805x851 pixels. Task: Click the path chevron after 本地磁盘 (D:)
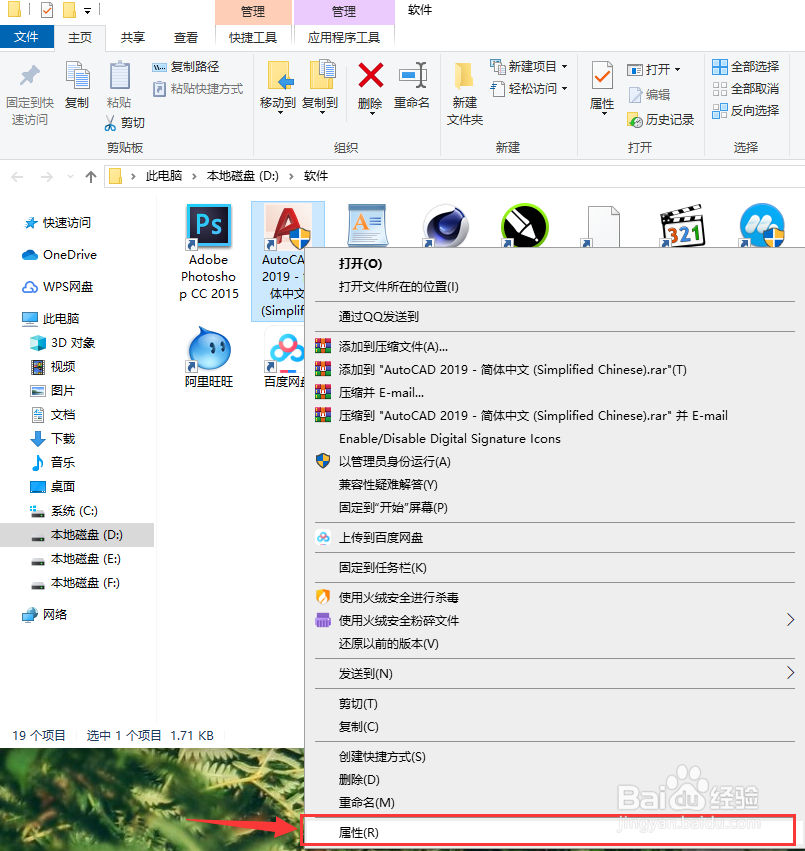(291, 176)
